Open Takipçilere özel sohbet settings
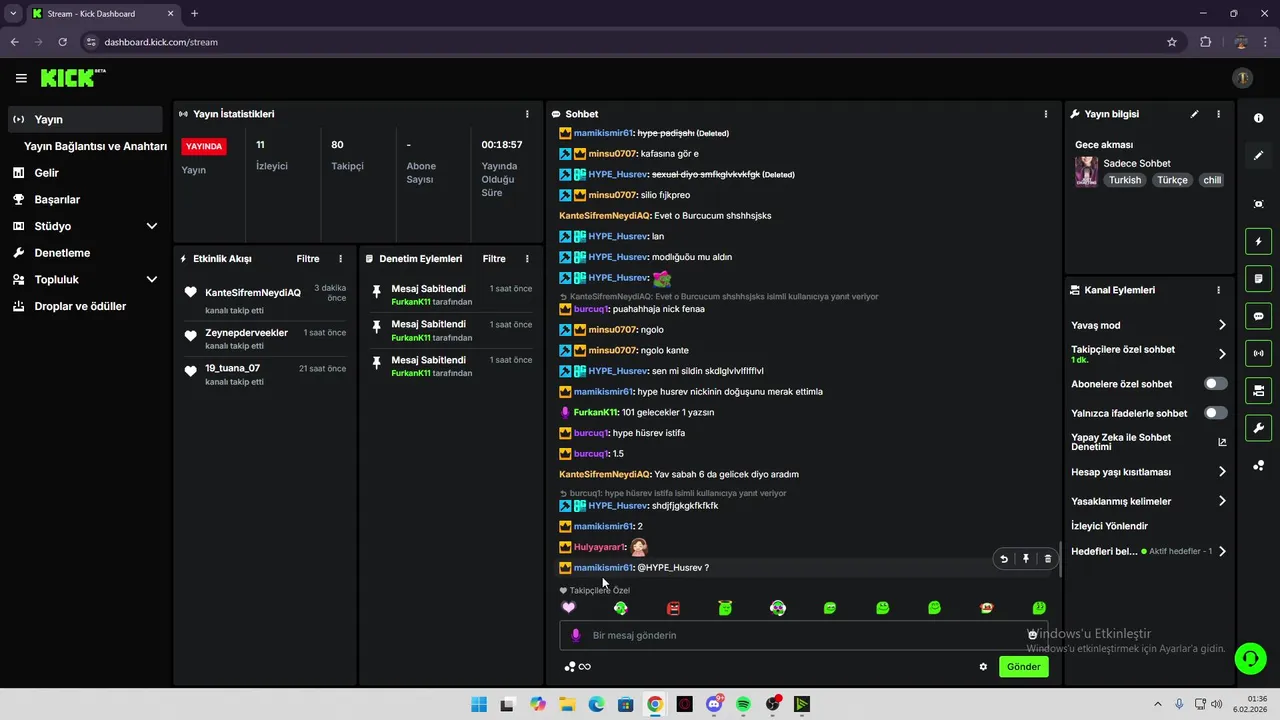1280x720 pixels. click(1148, 354)
